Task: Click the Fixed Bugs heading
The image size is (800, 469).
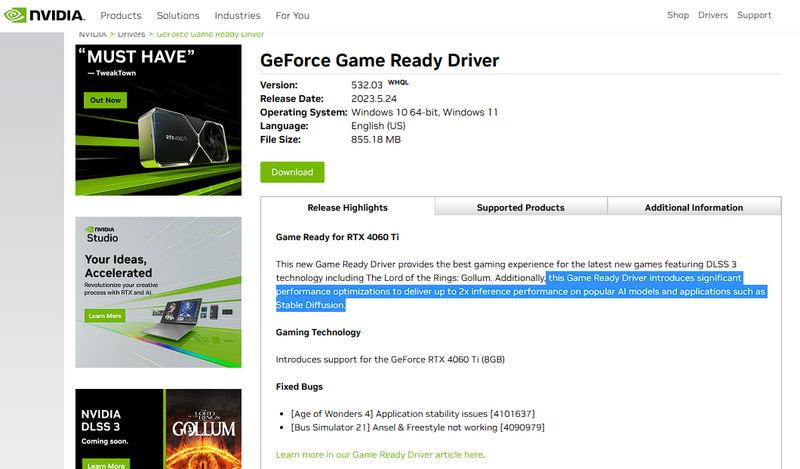Action: click(x=299, y=386)
